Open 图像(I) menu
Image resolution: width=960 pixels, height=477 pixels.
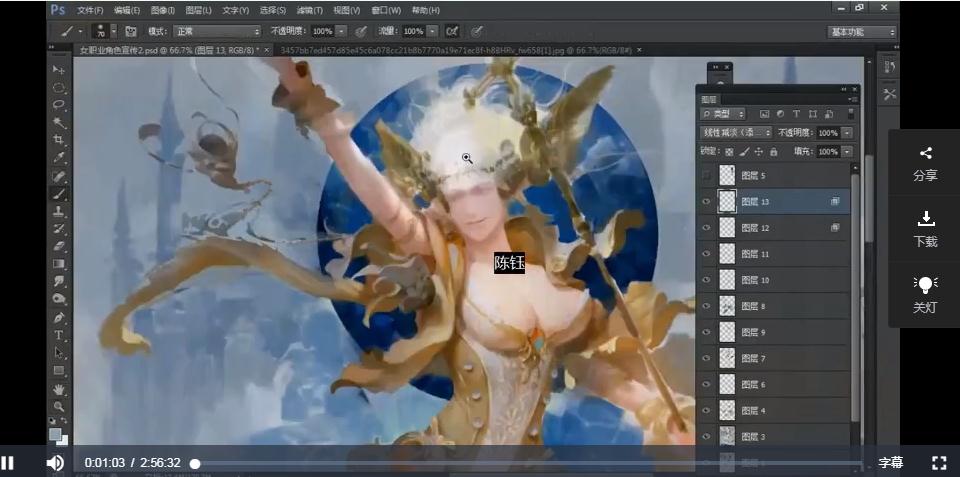pyautogui.click(x=162, y=10)
